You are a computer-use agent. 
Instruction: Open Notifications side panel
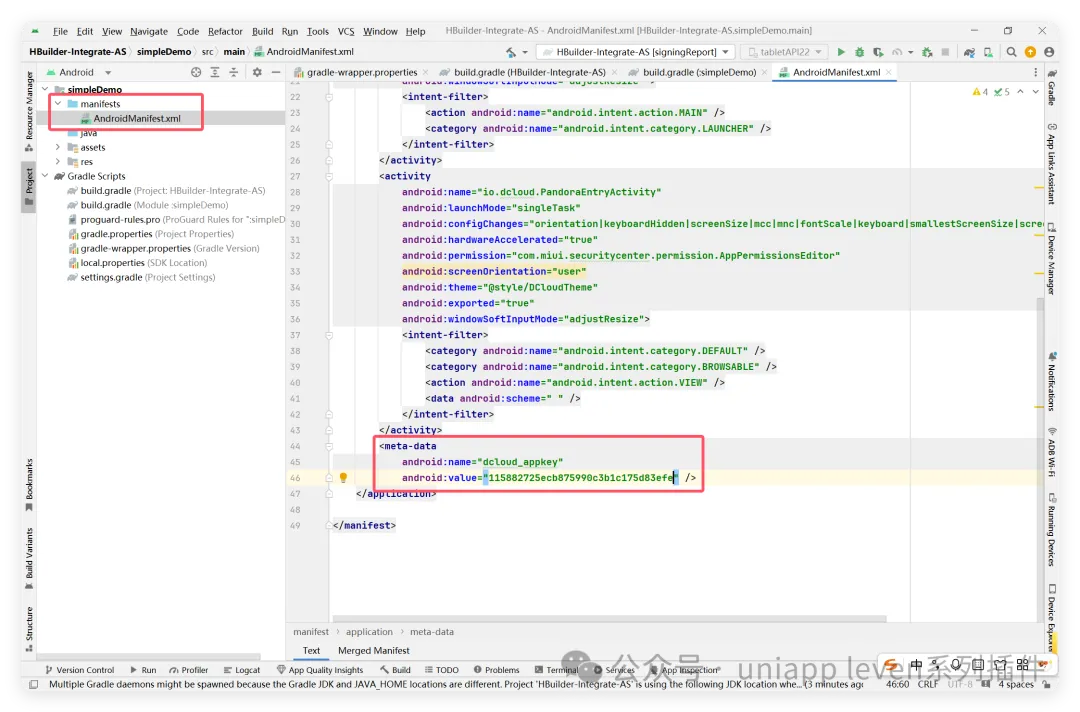point(1052,381)
